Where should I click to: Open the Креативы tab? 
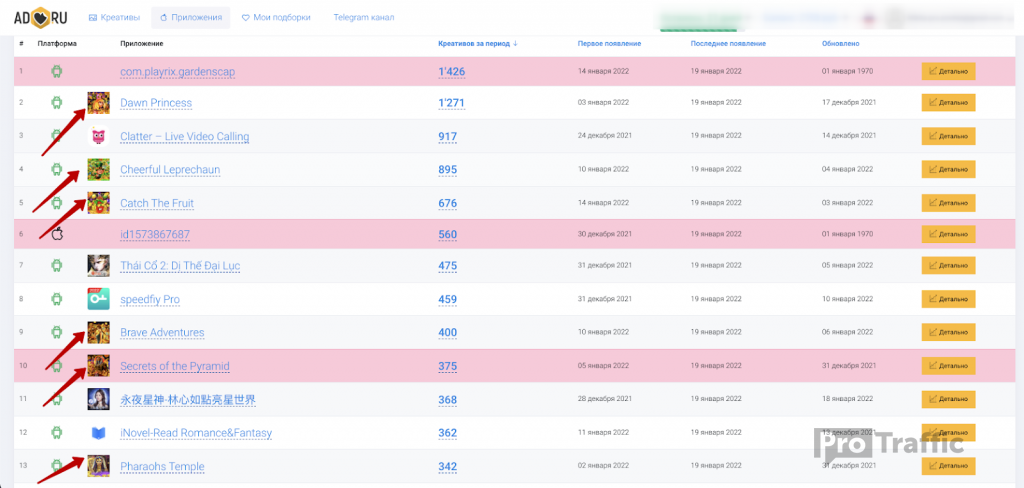[x=114, y=17]
